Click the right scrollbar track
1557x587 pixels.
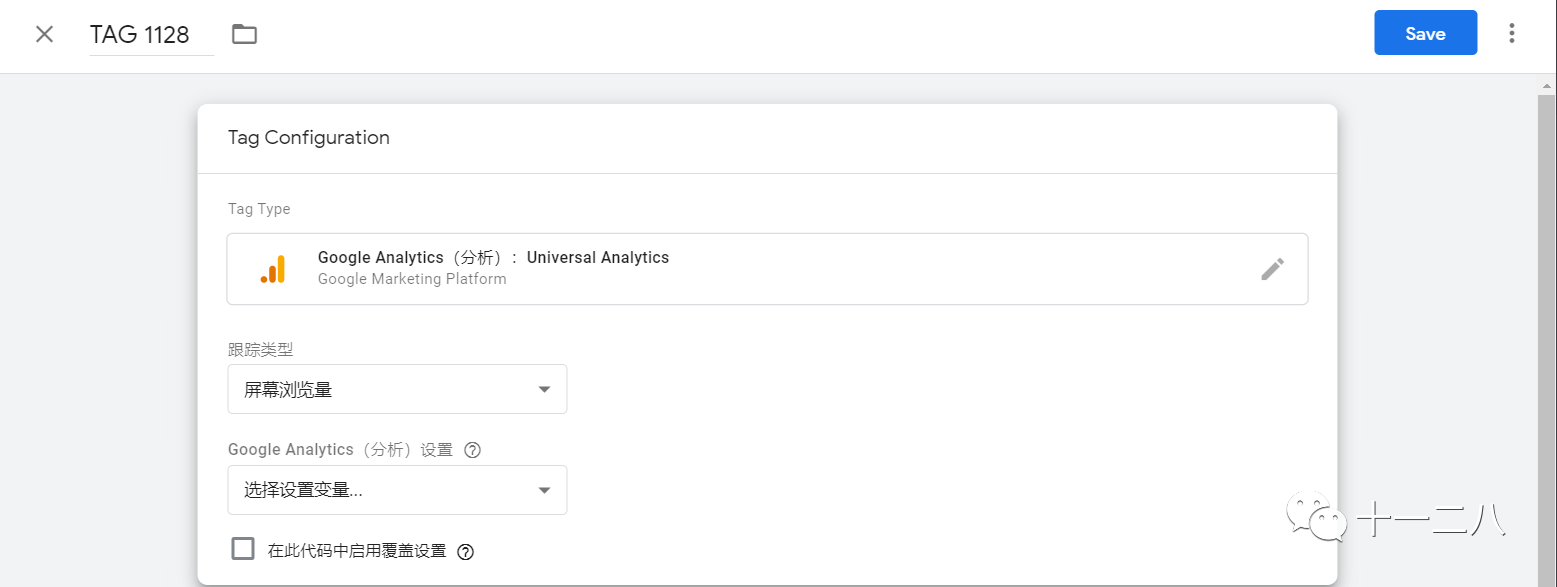pyautogui.click(x=1547, y=350)
